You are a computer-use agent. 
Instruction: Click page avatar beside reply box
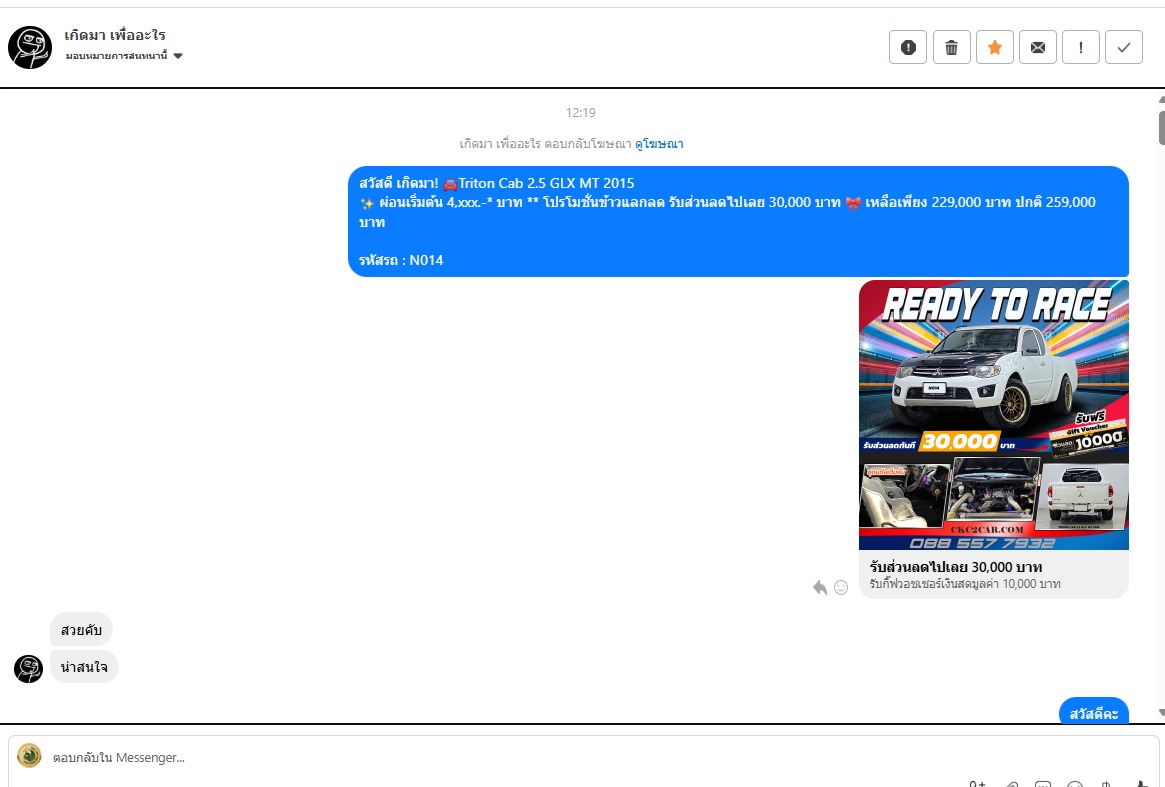[x=29, y=756]
